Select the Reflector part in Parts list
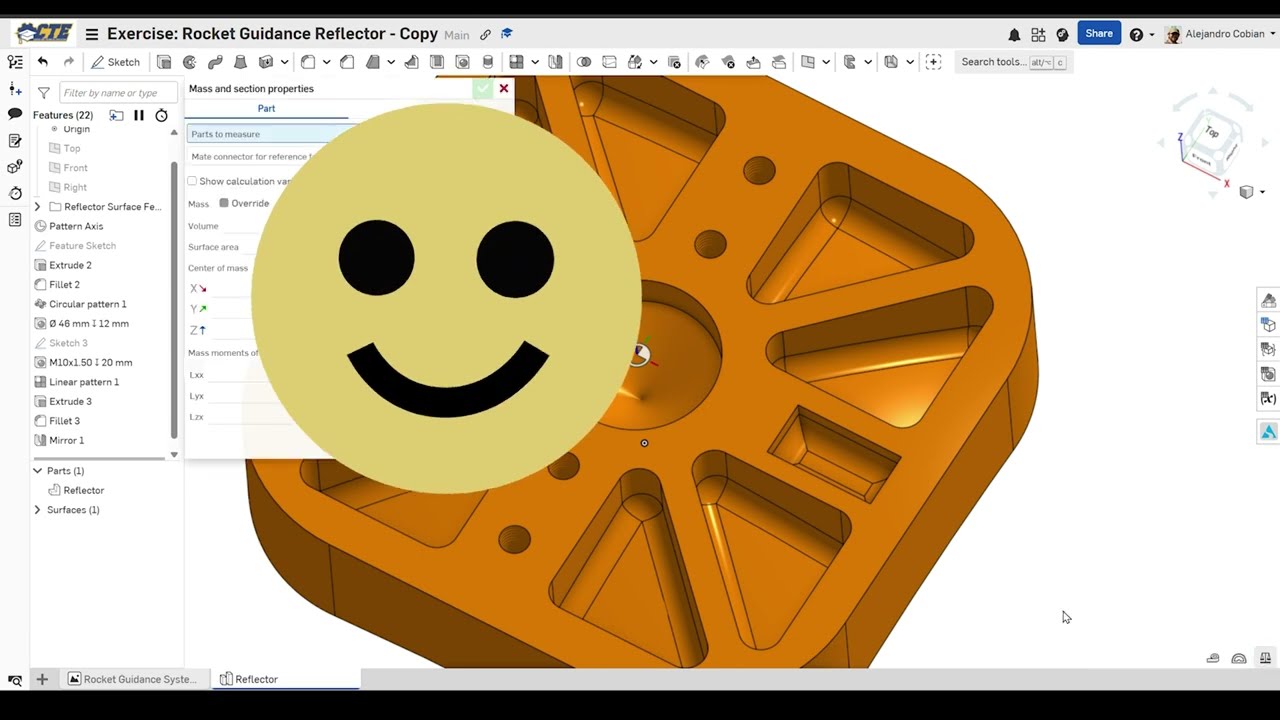Image resolution: width=1280 pixels, height=720 pixels. [x=76, y=490]
